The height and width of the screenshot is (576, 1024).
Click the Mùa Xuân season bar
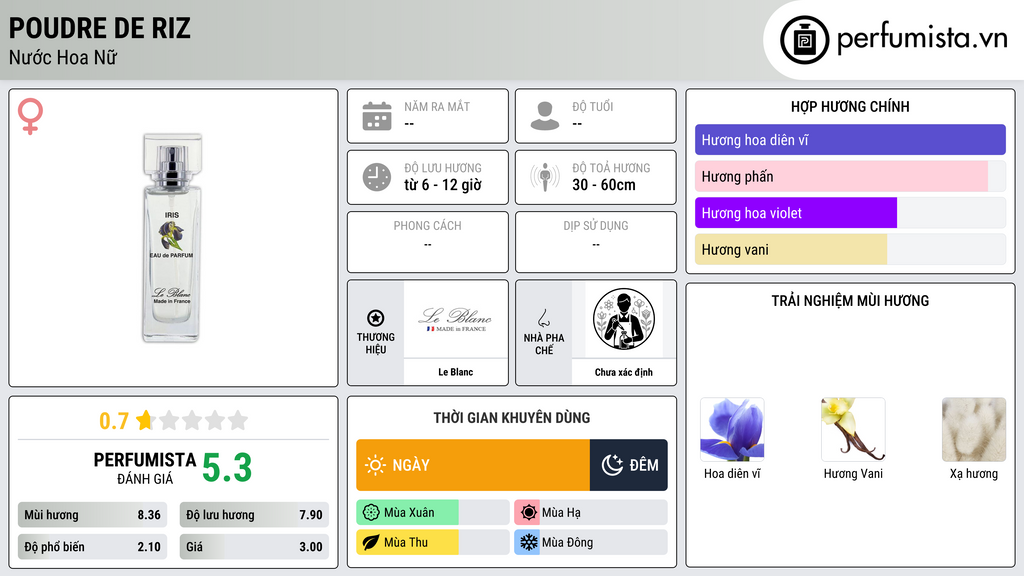pyautogui.click(x=432, y=513)
